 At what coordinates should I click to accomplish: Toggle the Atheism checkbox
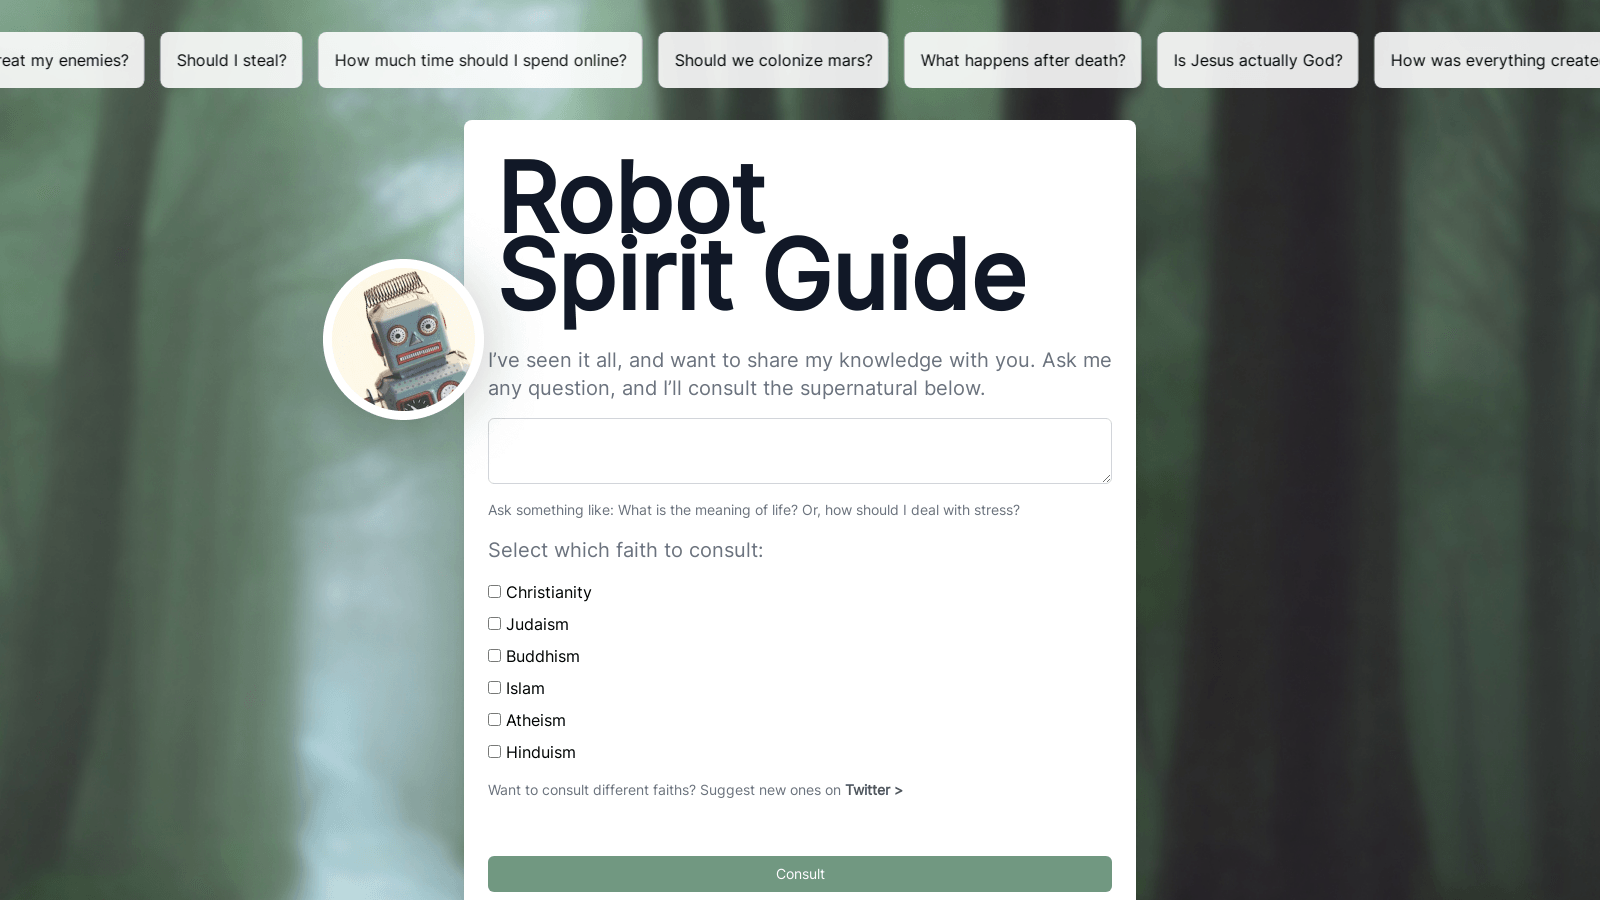point(494,720)
